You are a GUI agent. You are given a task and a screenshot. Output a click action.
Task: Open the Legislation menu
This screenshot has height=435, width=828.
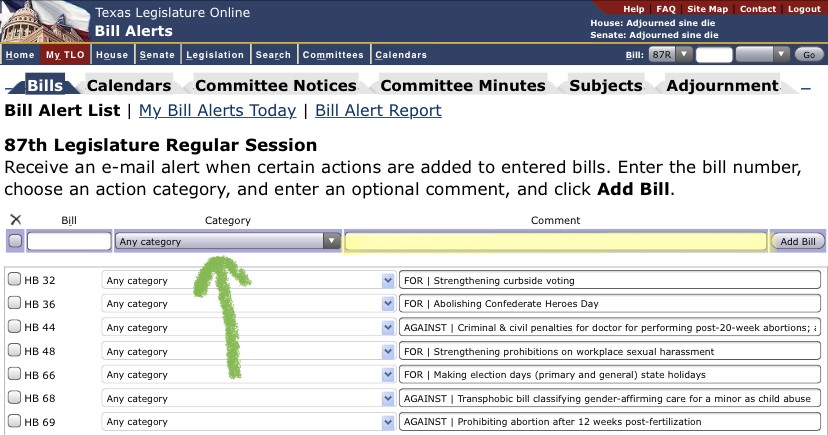point(215,55)
